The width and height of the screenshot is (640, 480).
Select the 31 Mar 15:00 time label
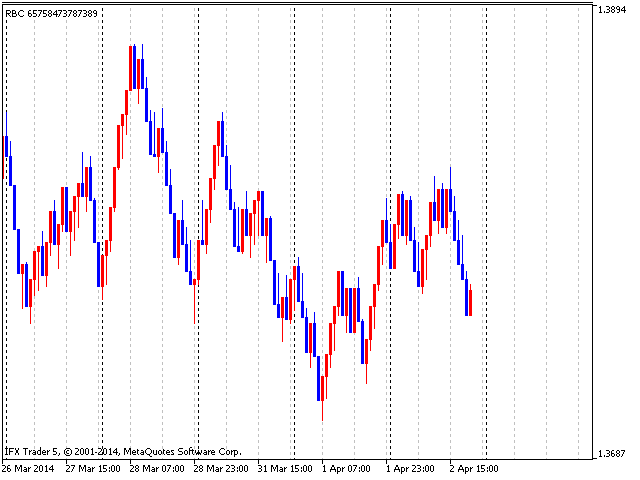[285, 468]
